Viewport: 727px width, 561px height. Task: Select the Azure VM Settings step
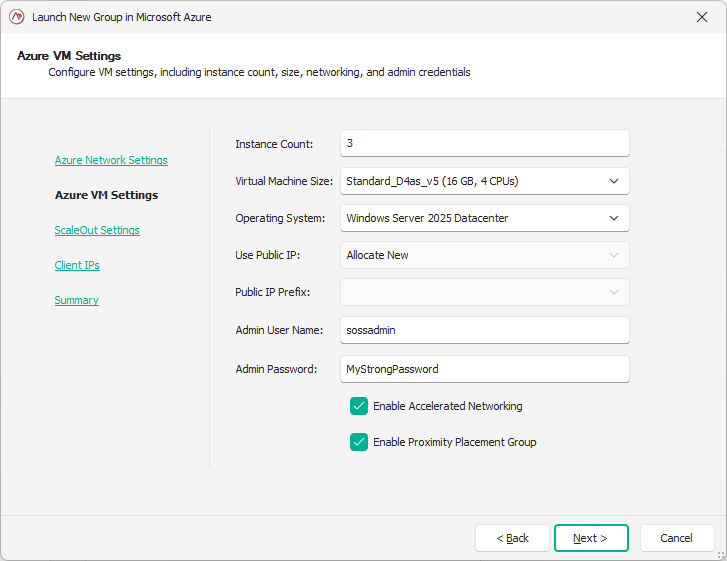pyautogui.click(x=106, y=195)
